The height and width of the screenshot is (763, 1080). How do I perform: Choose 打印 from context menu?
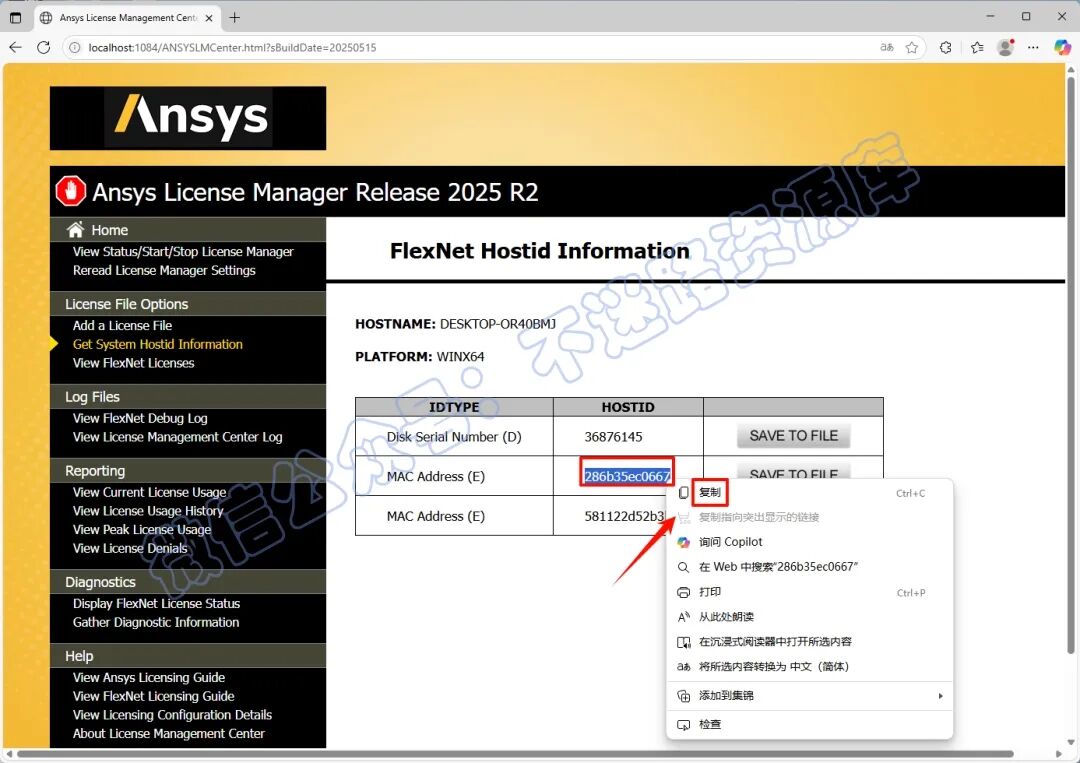click(x=710, y=592)
